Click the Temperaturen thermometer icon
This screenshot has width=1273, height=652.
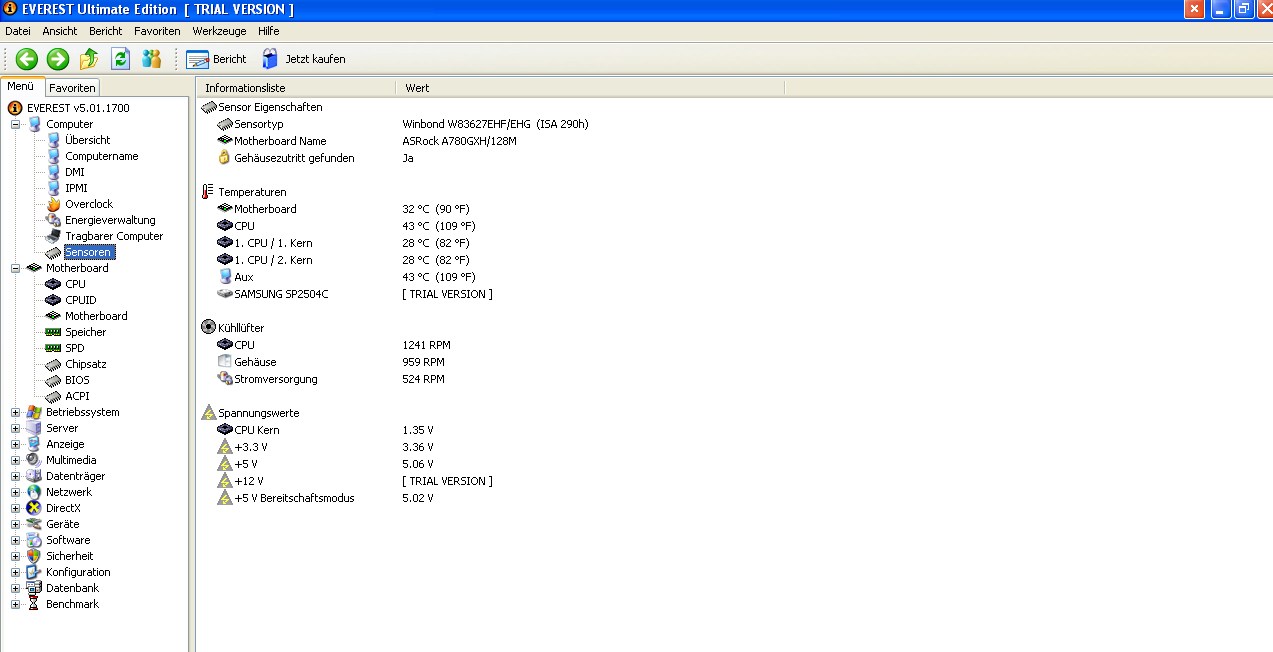tap(208, 192)
